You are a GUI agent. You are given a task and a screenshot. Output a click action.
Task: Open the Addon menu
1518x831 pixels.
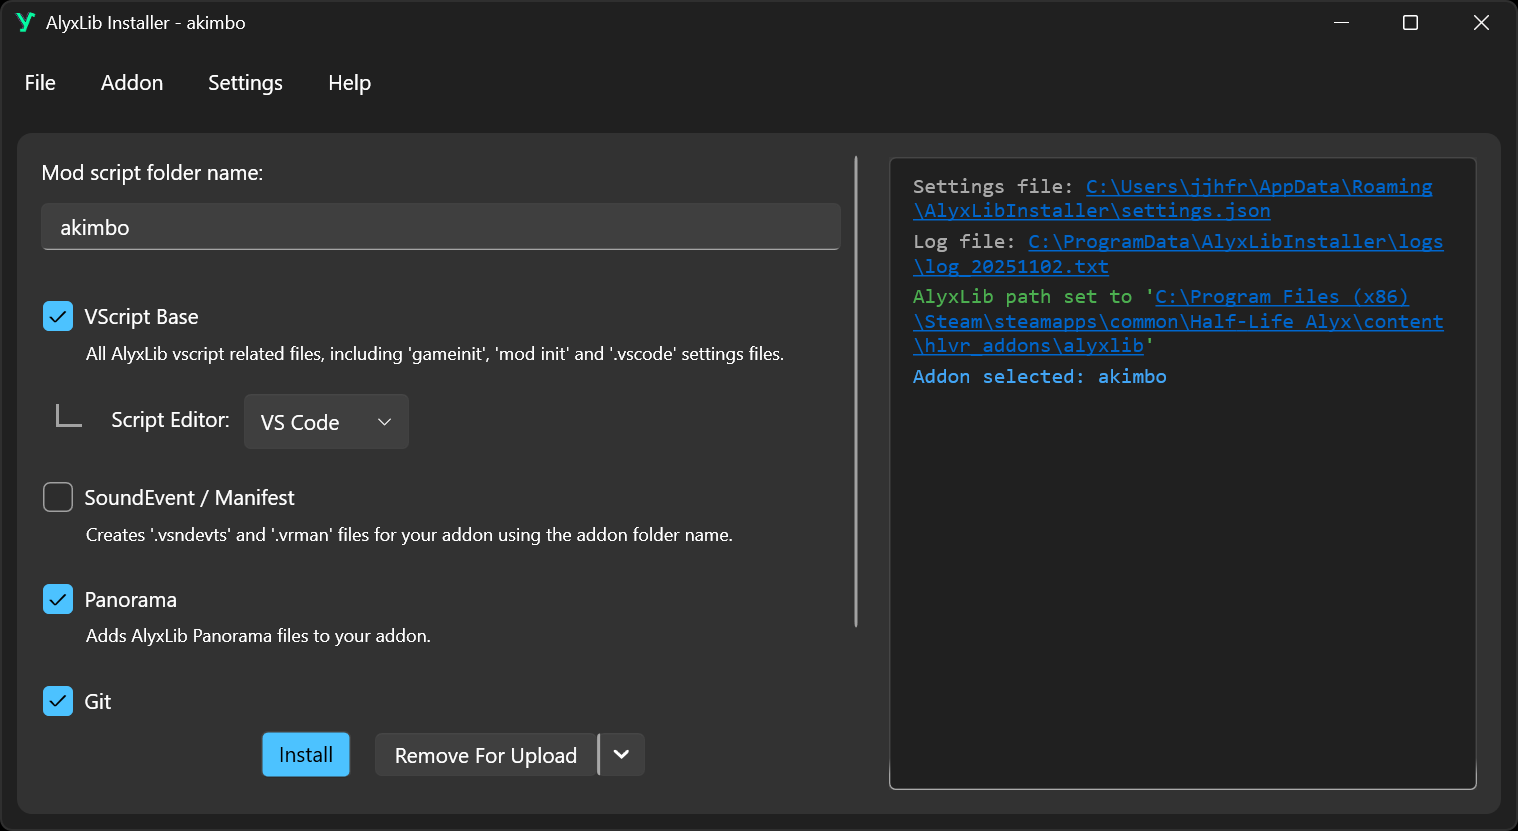pyautogui.click(x=132, y=83)
